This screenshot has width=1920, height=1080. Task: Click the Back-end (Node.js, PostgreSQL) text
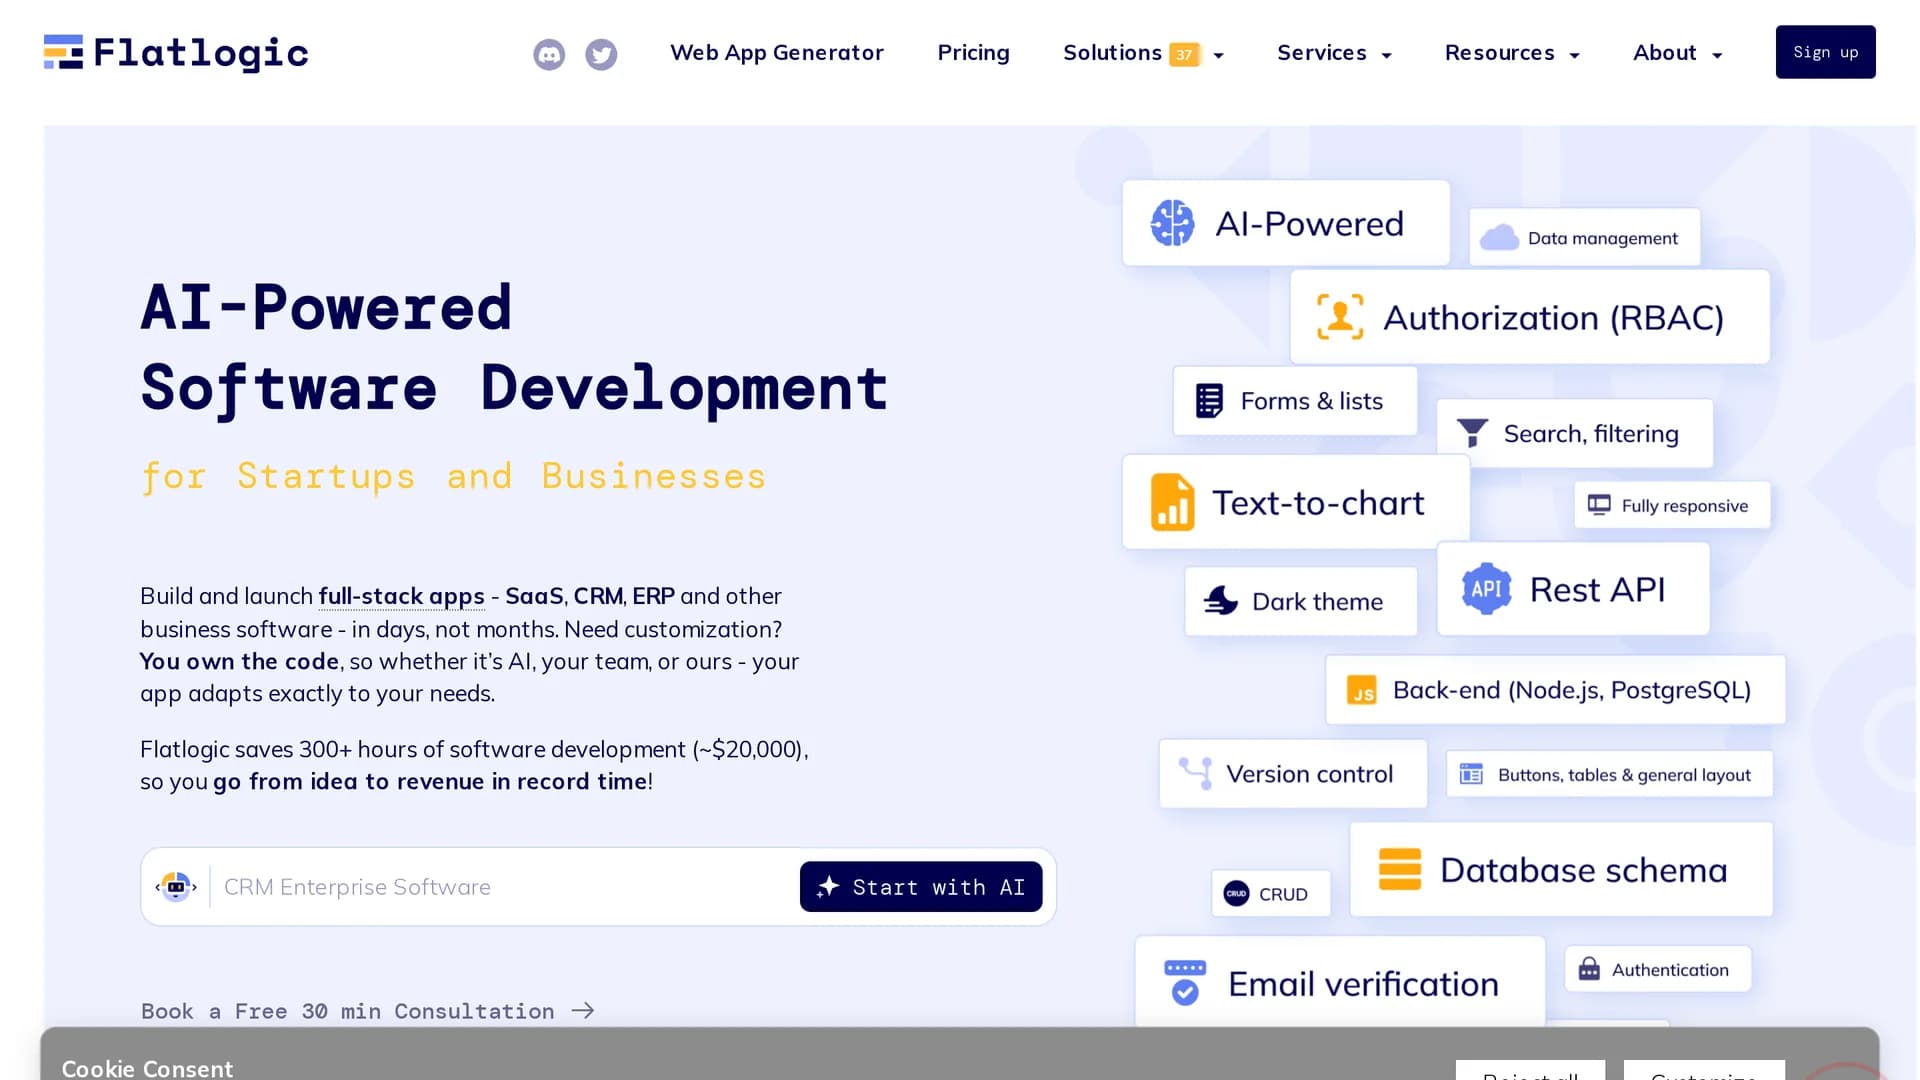tap(1571, 690)
